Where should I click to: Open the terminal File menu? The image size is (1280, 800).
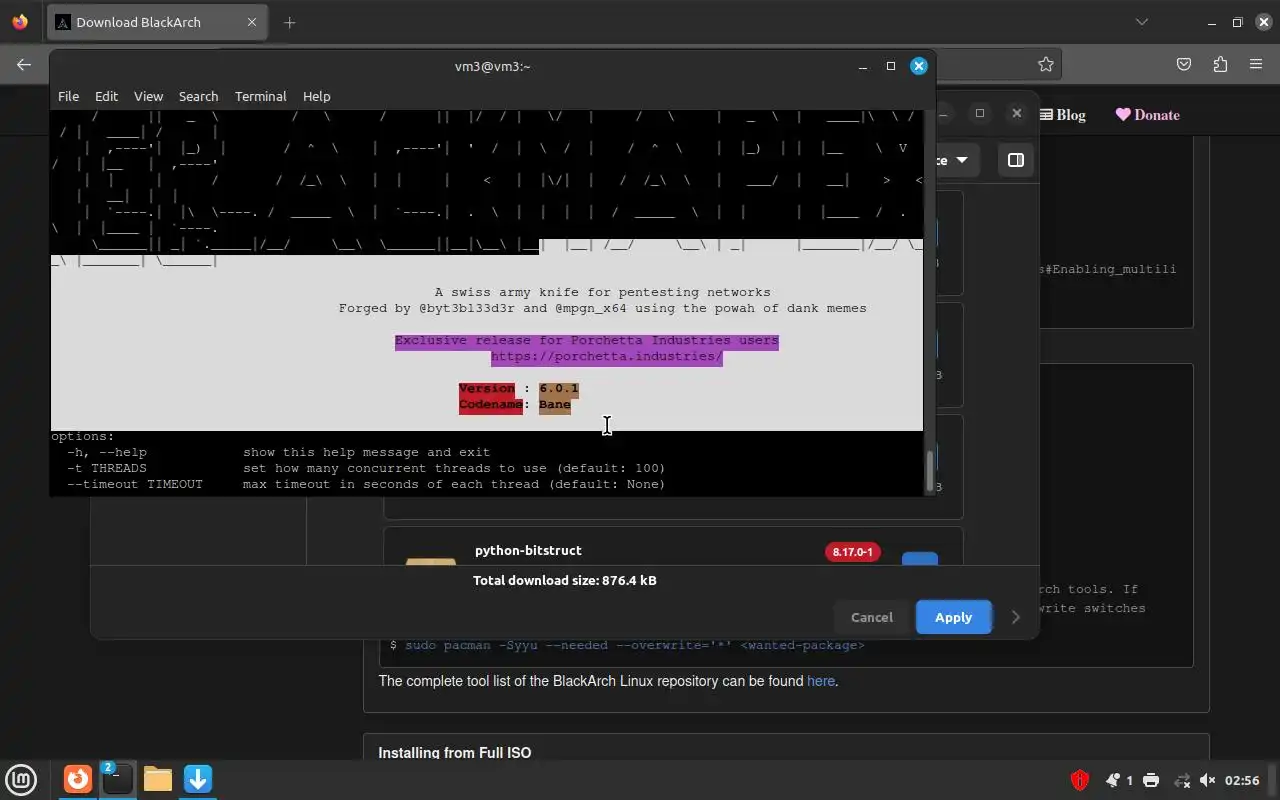68,96
